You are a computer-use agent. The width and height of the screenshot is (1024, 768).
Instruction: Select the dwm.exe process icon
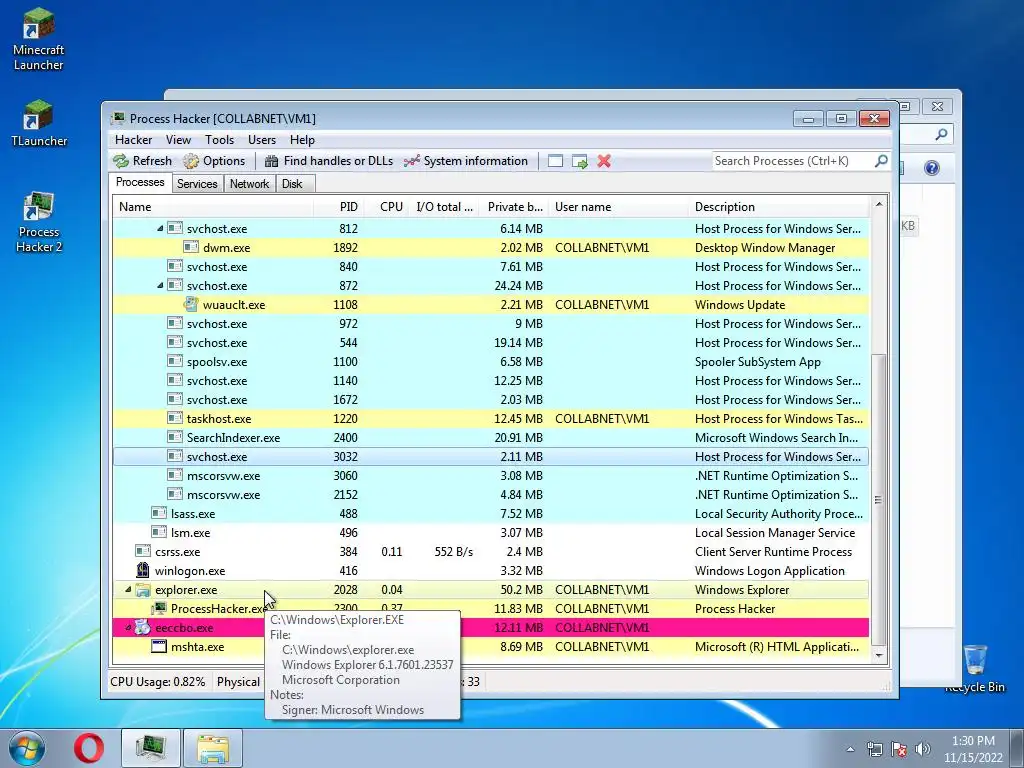191,248
